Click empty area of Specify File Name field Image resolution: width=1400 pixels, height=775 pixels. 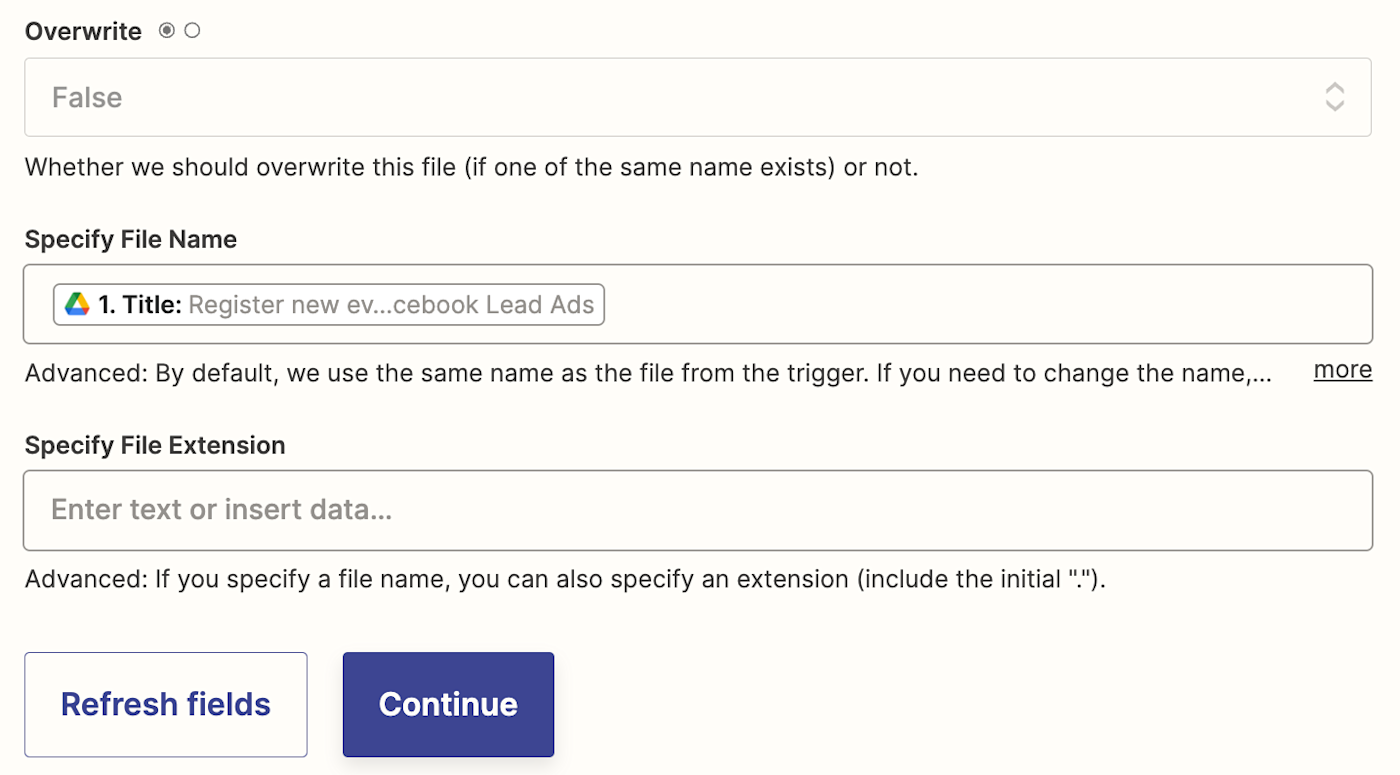tap(980, 304)
